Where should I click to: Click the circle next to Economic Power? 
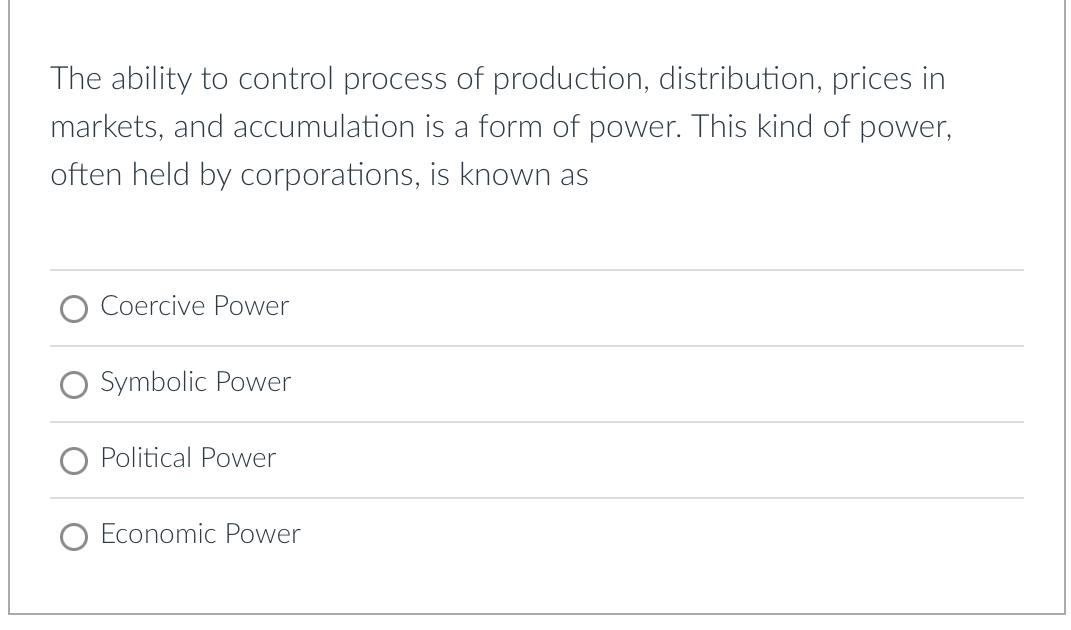click(73, 537)
